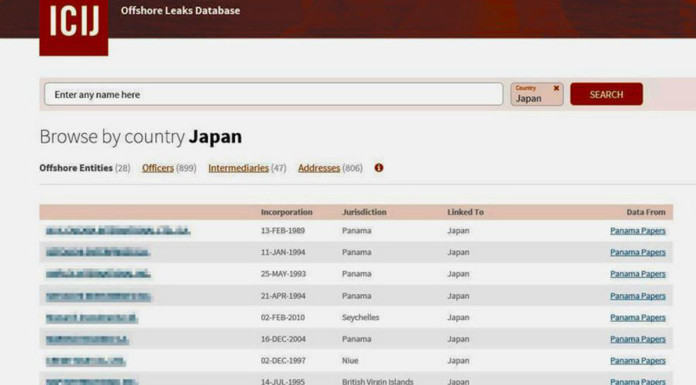Image resolution: width=696 pixels, height=385 pixels.
Task: Open the entity incorporated 13-FEB-1989
Action: coord(118,230)
